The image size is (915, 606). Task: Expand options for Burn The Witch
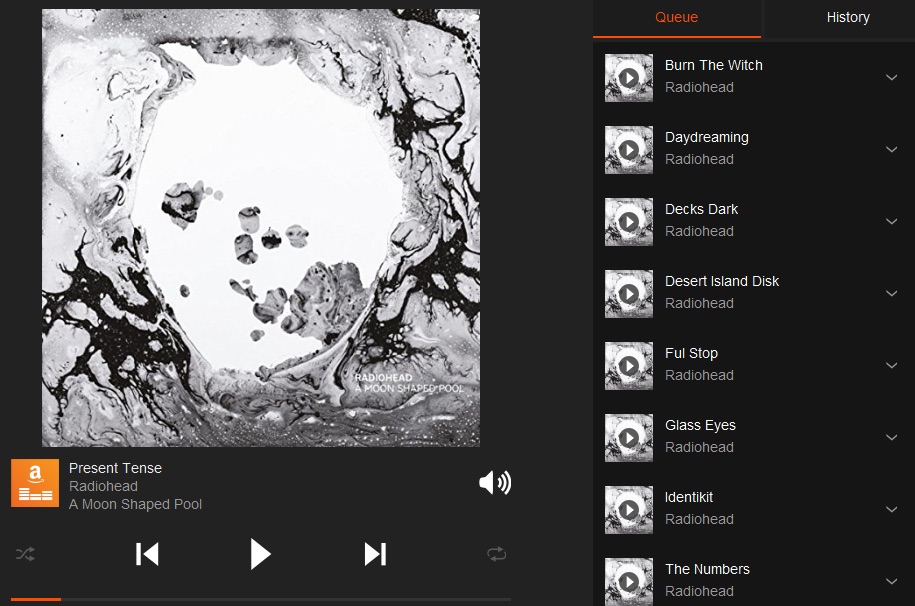[x=891, y=77]
